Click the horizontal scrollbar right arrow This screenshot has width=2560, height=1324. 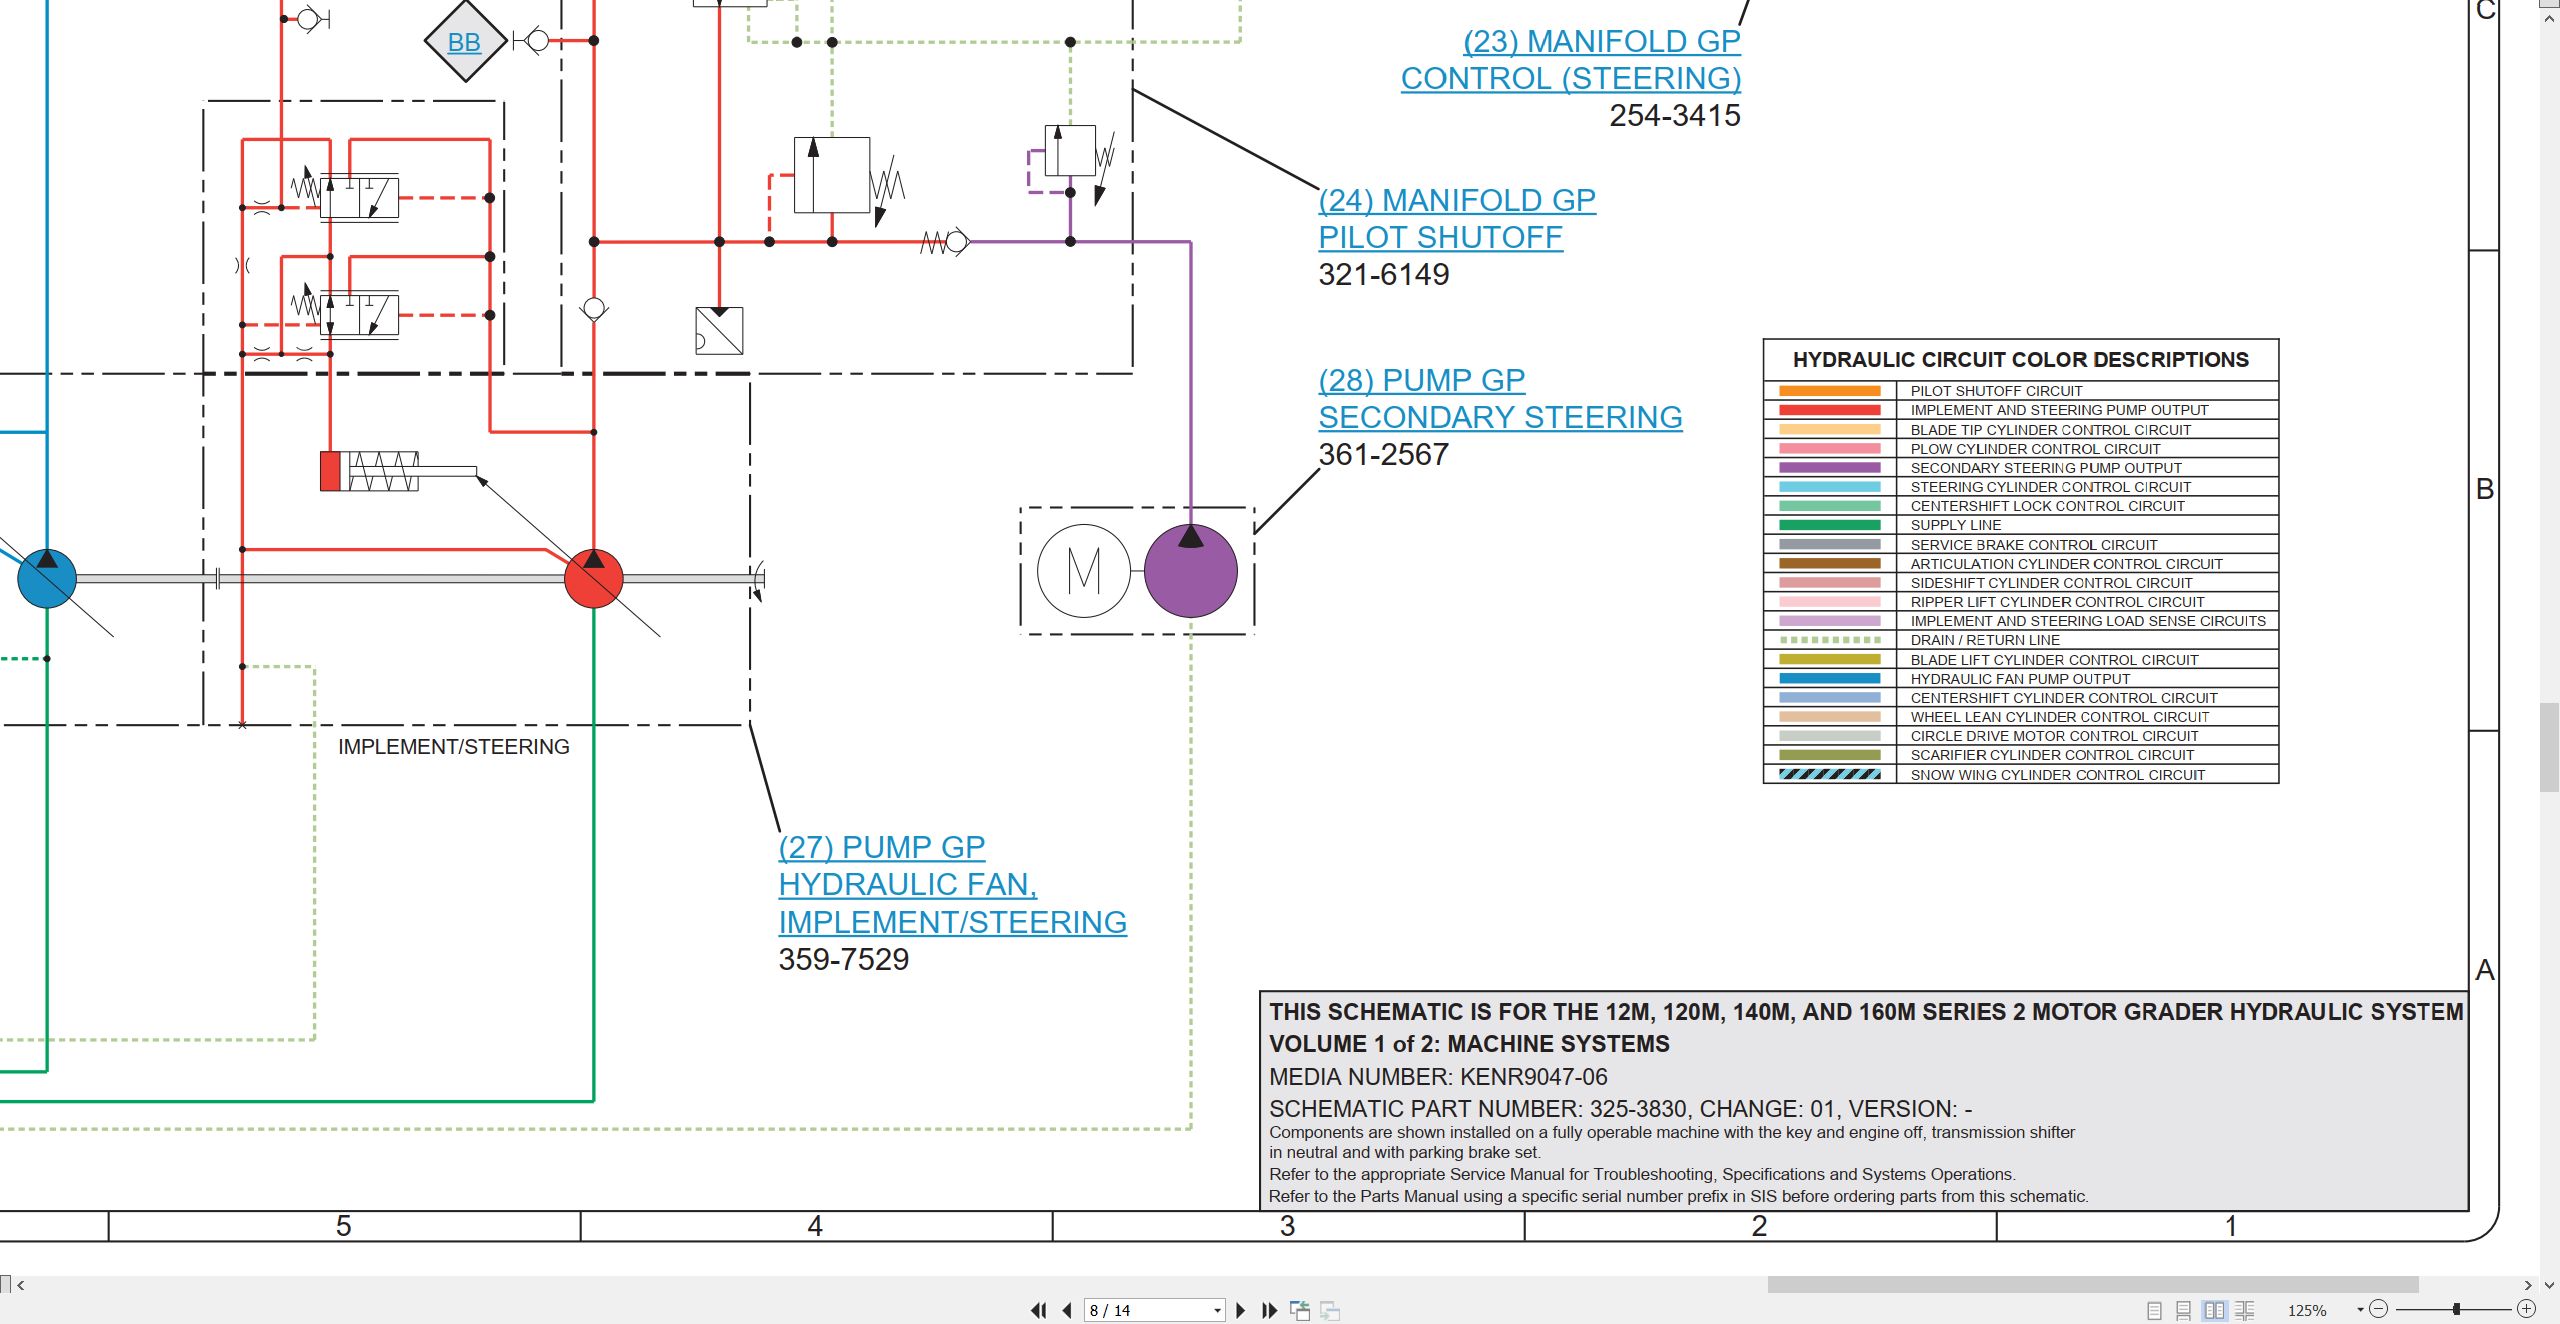(x=2528, y=1285)
